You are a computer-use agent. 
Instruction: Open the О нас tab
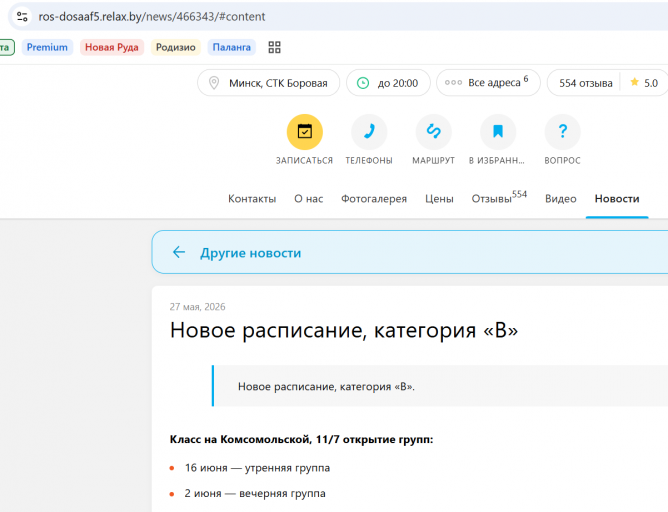tap(309, 199)
